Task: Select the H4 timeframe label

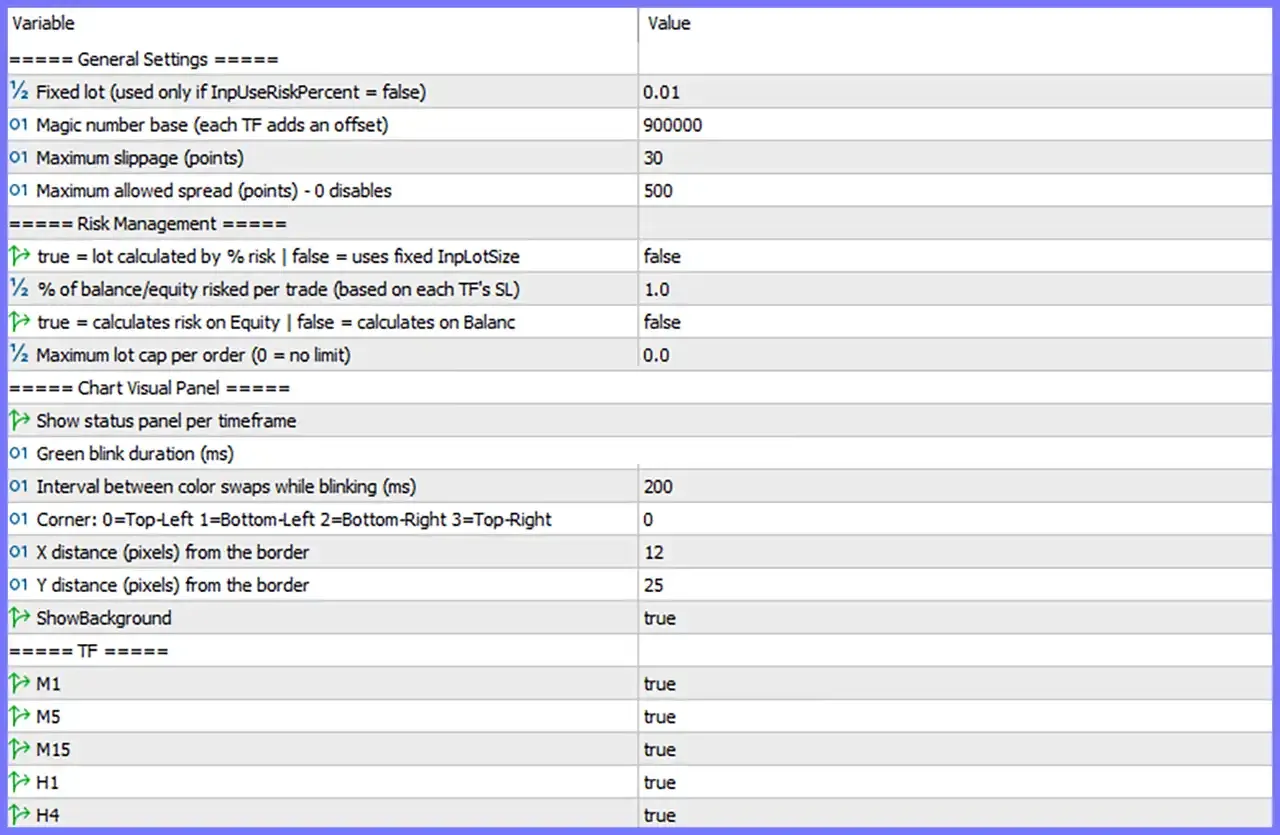Action: [48, 815]
